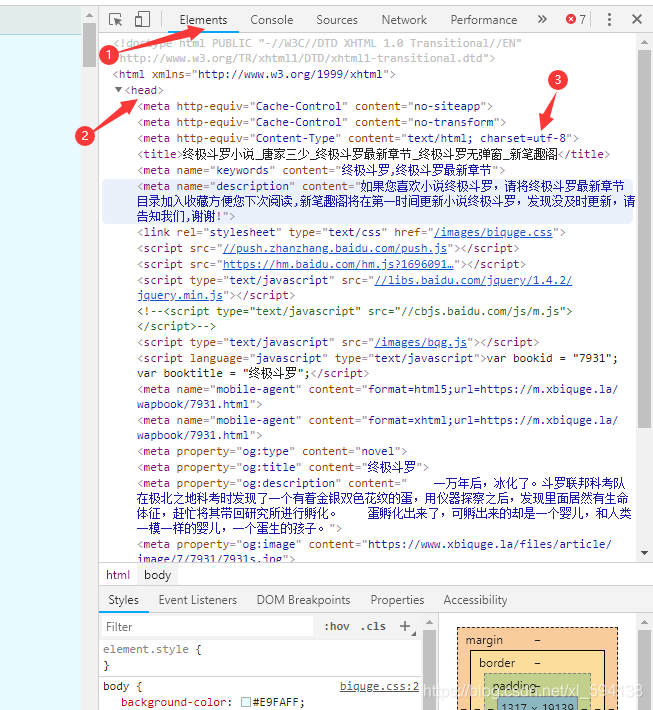Click the body selector in styles
653x710 pixels.
point(116,686)
